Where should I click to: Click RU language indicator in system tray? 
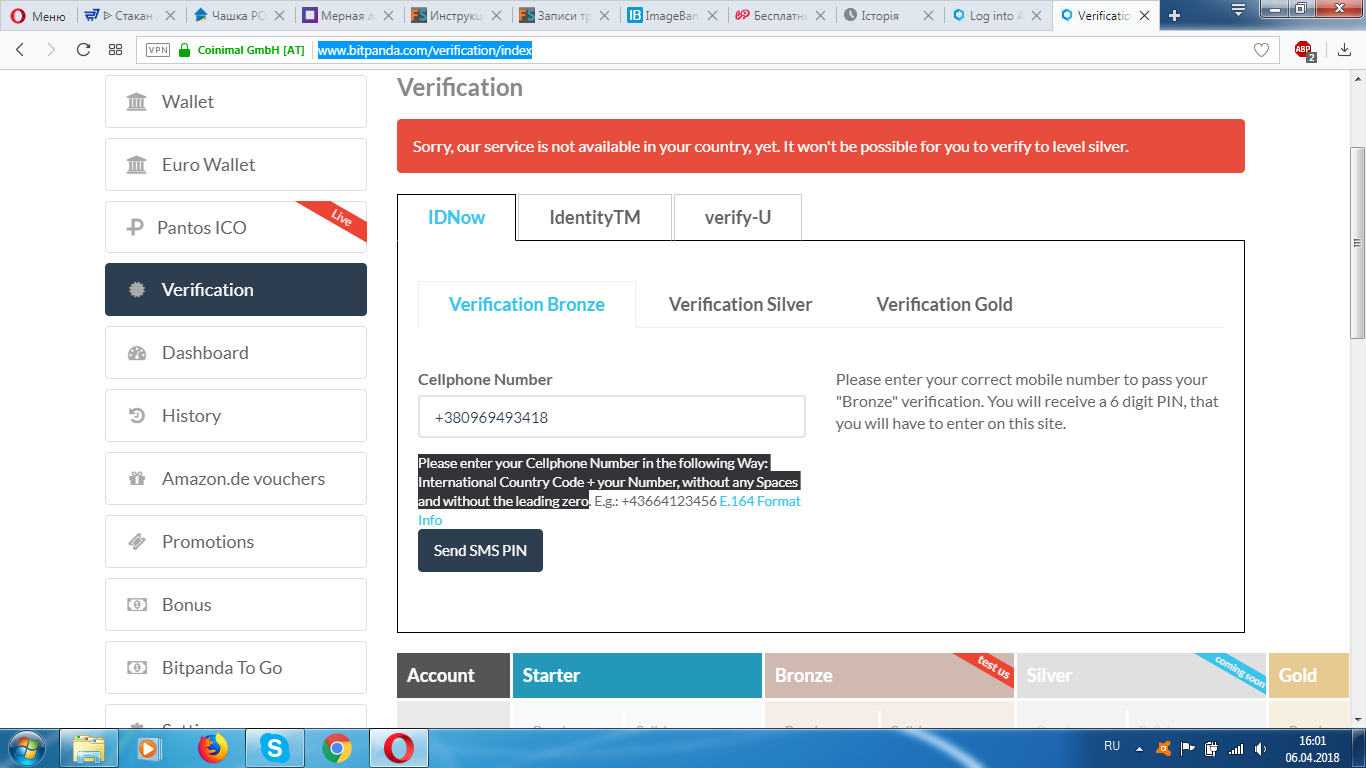1112,746
